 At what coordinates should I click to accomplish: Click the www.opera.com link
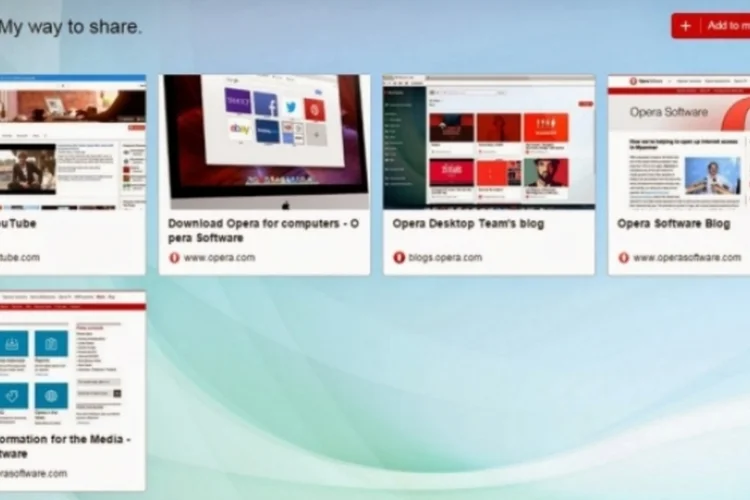[x=220, y=257]
